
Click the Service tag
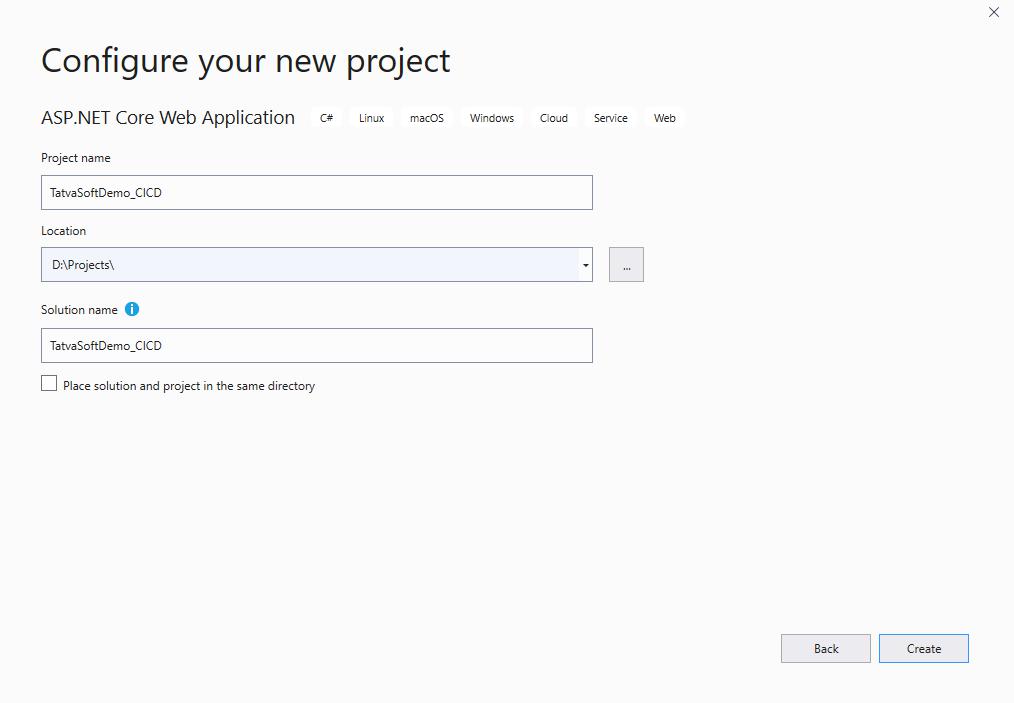(x=610, y=118)
